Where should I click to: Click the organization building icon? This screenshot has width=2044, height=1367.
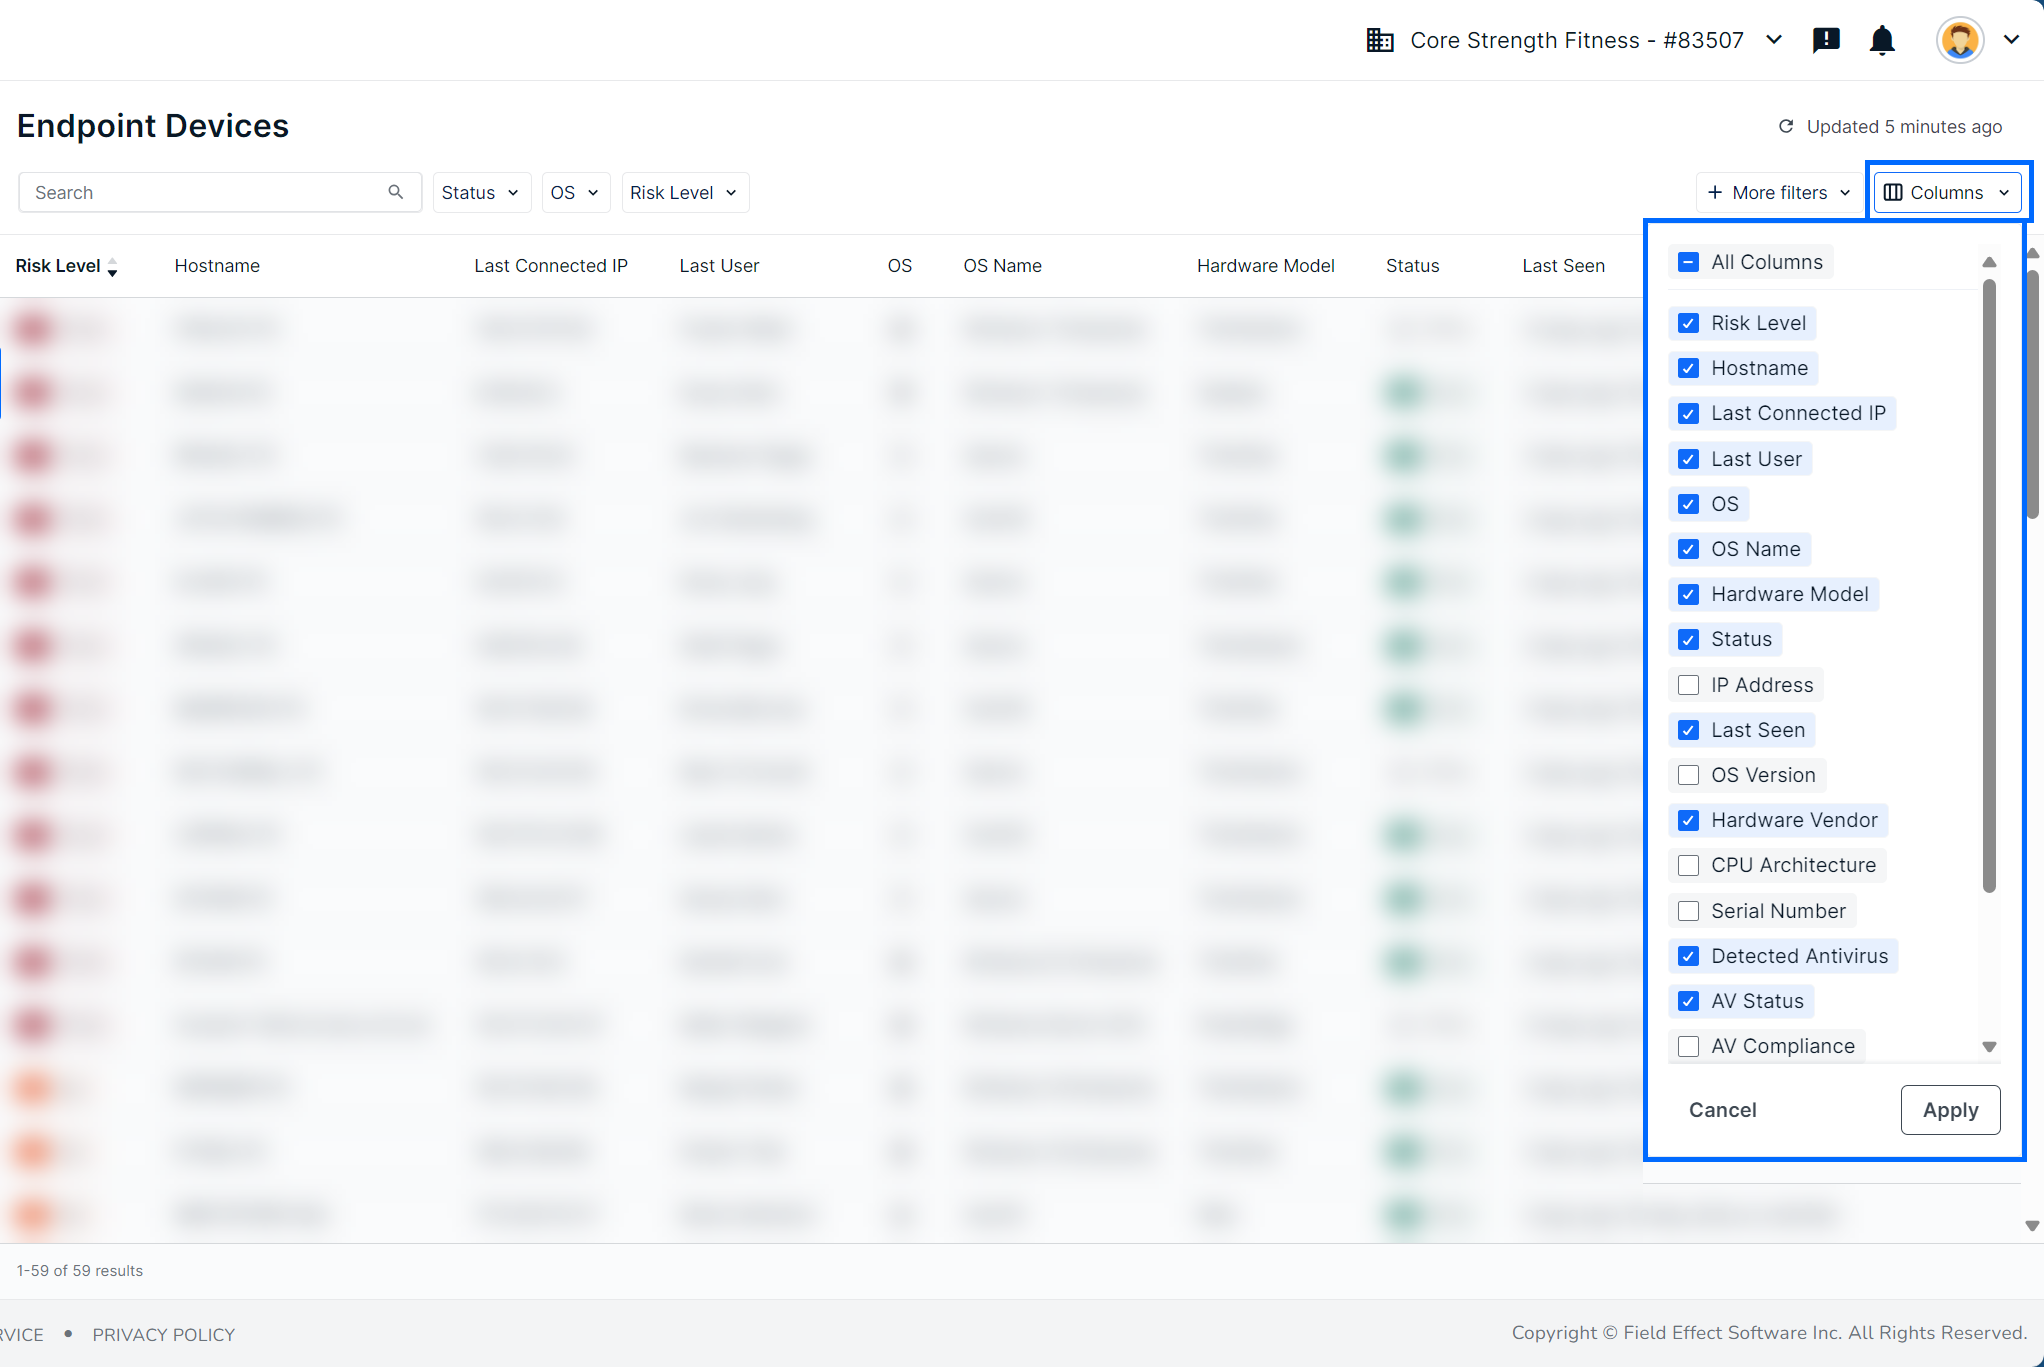1380,40
